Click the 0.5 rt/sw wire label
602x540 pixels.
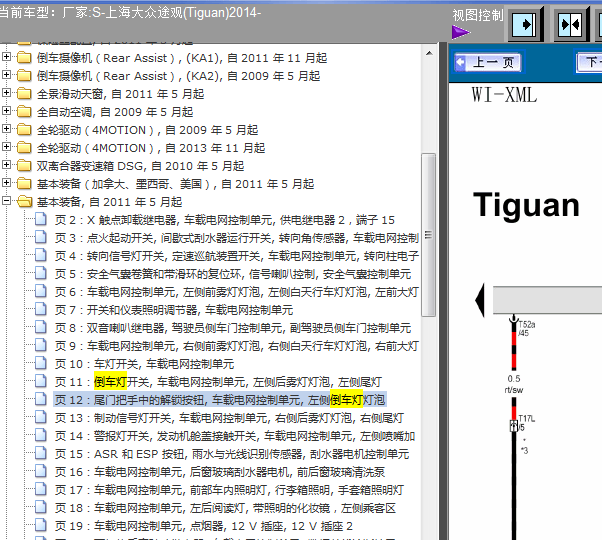[x=514, y=384]
